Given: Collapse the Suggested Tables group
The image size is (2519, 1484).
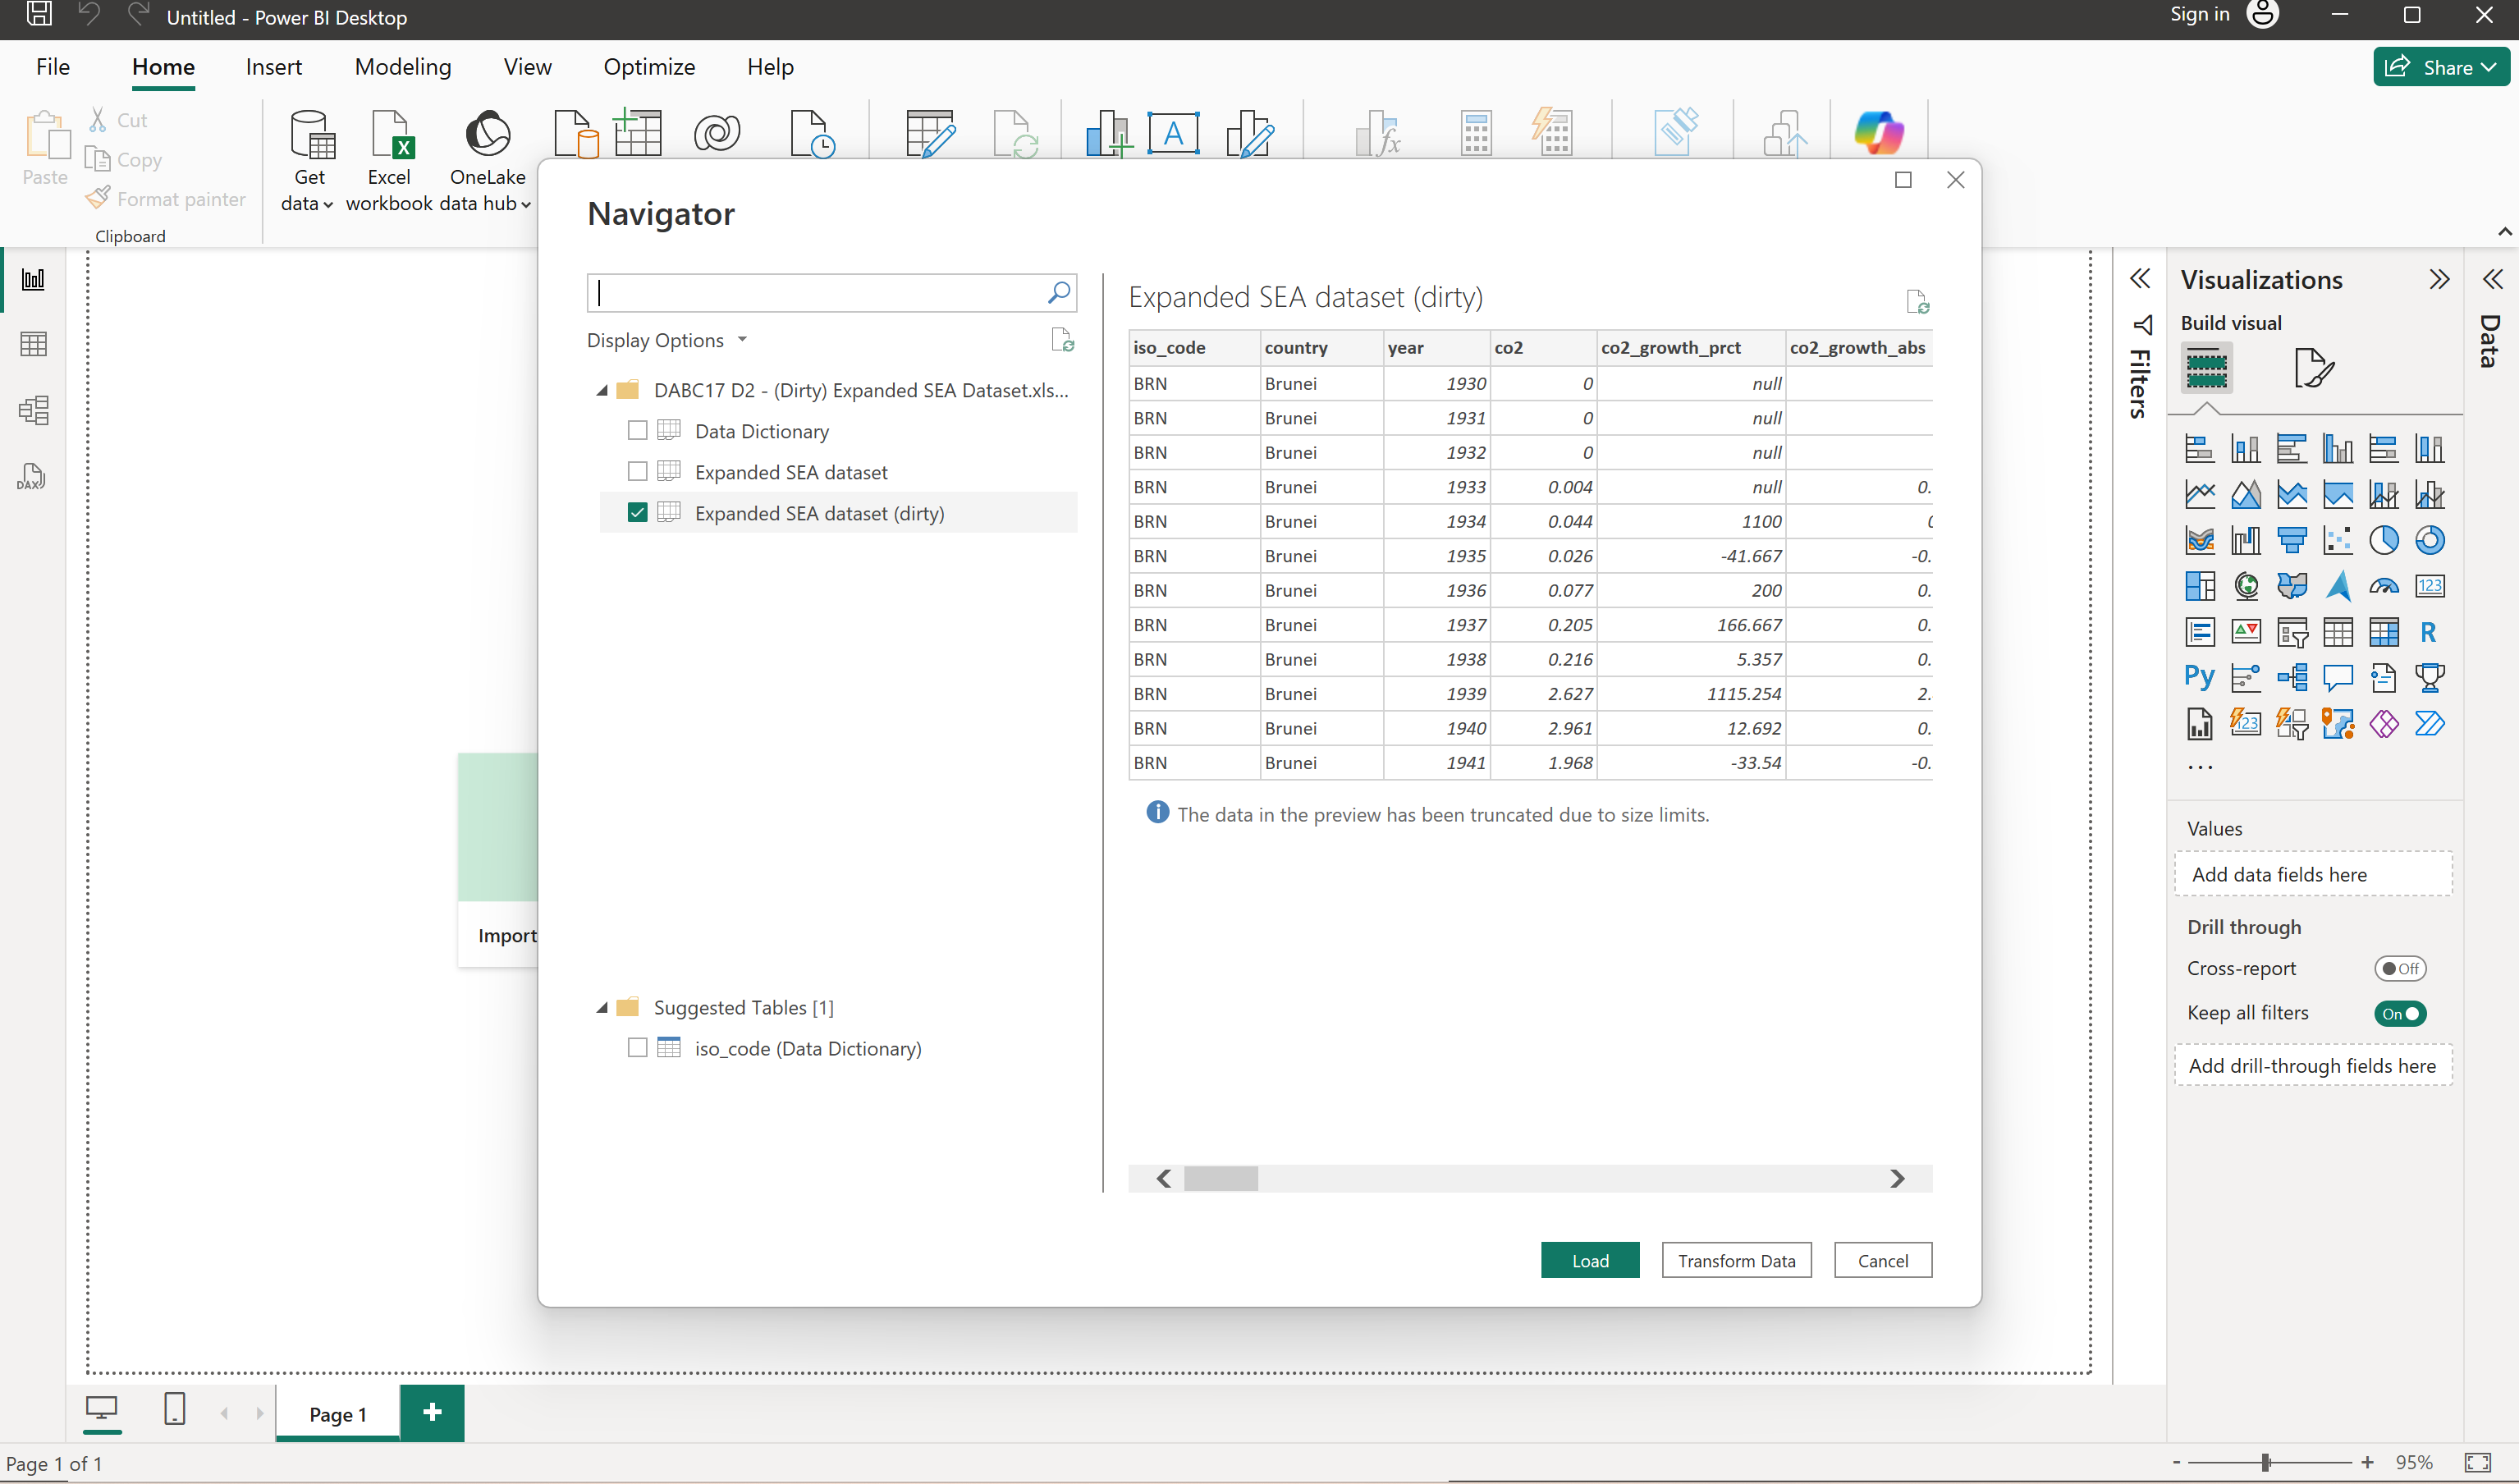Looking at the screenshot, I should pos(602,1008).
